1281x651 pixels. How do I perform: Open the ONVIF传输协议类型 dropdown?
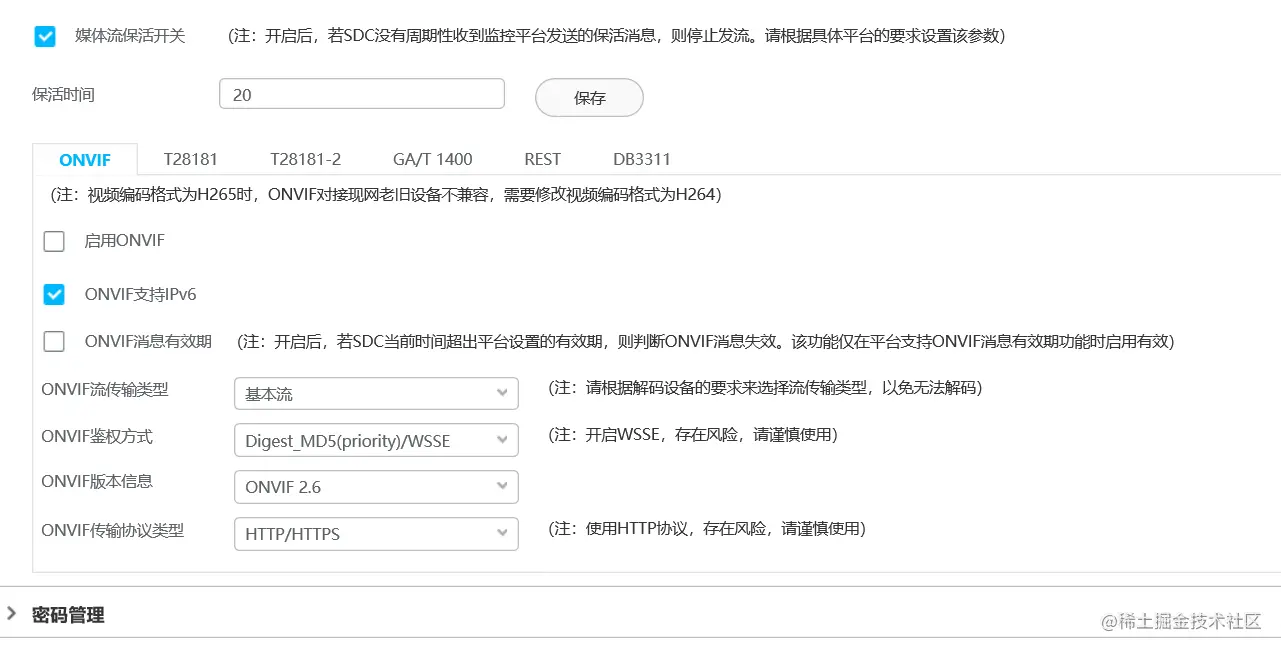(376, 534)
